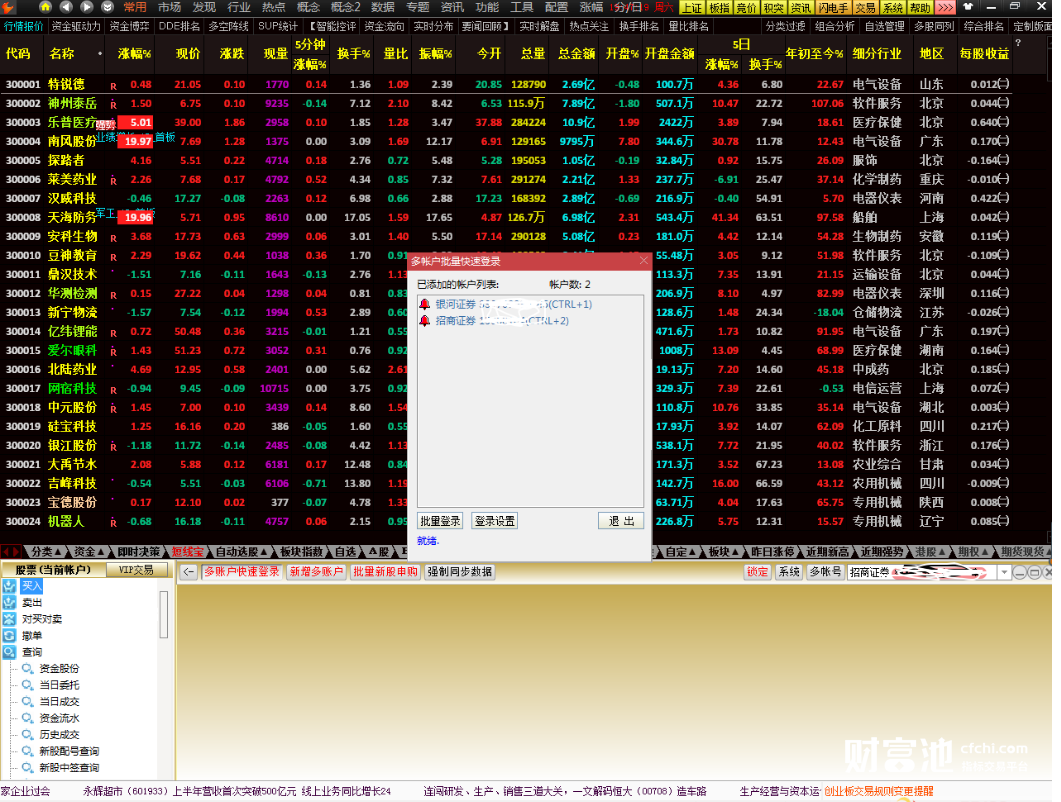
Task: Open the 招商证券 account dropdown
Action: (x=1004, y=573)
